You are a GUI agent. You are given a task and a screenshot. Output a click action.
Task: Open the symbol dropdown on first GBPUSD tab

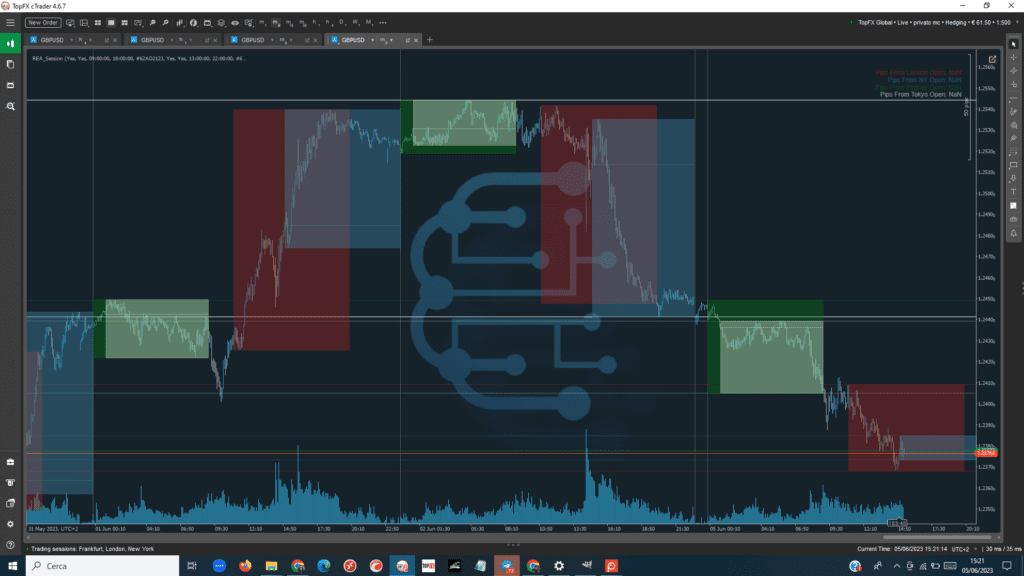(71, 40)
